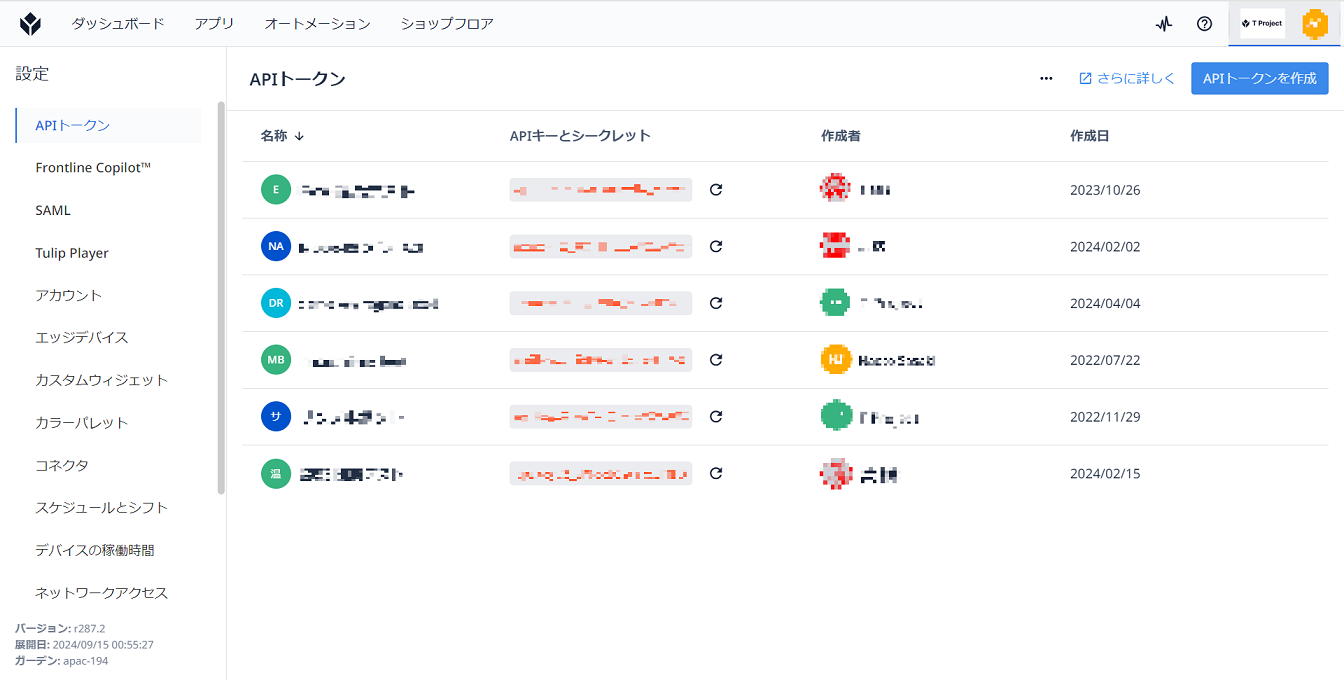Viewport: 1344px width, 680px height.
Task: Click the blue サ token avatar
Action: [276, 416]
